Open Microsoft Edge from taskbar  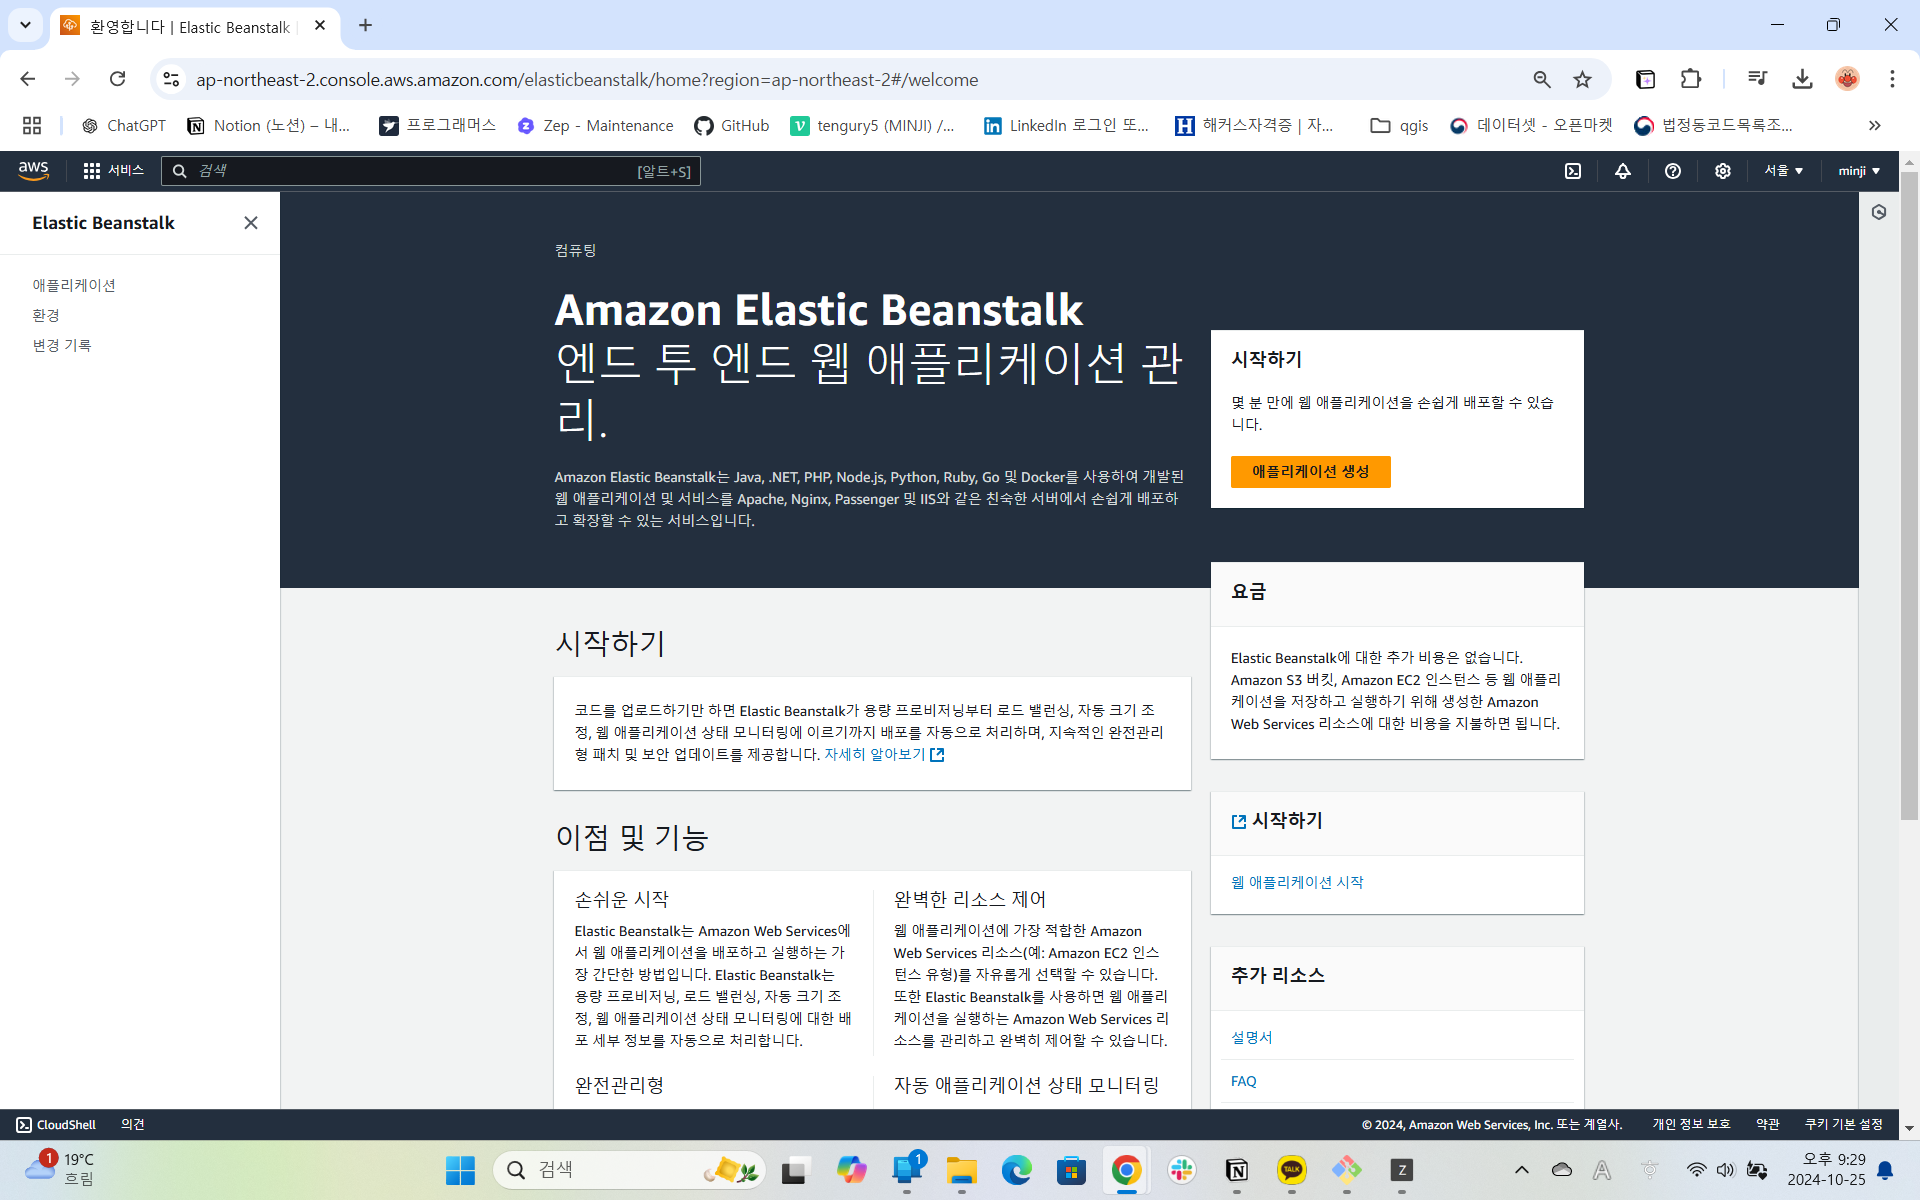[1017, 1170]
